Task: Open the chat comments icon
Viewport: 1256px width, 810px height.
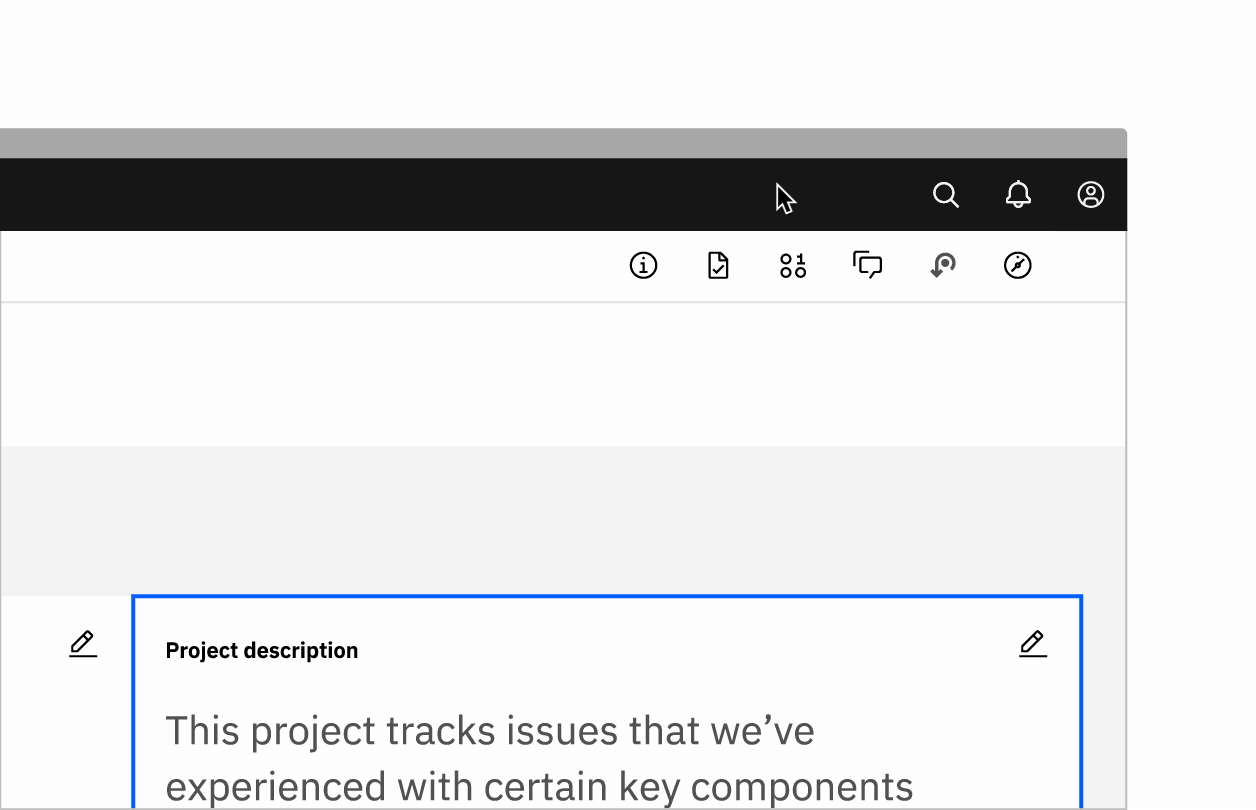Action: pos(867,266)
